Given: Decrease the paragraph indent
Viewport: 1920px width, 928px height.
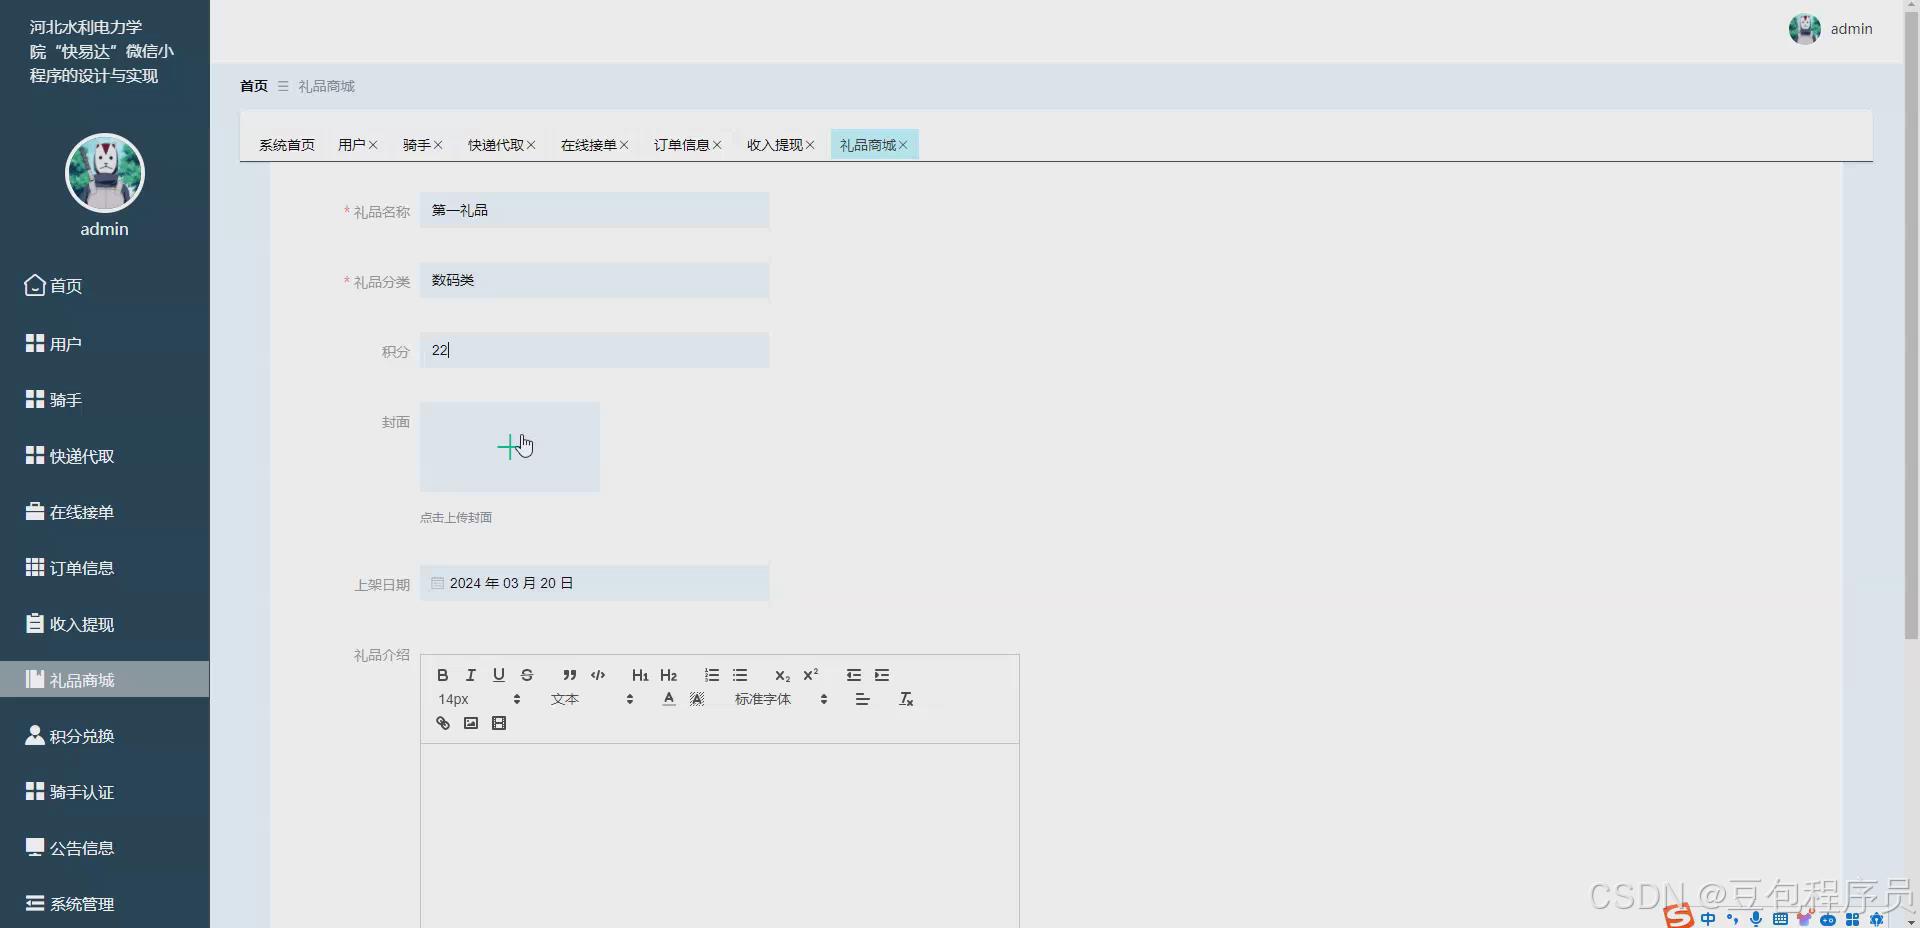Looking at the screenshot, I should (x=854, y=675).
